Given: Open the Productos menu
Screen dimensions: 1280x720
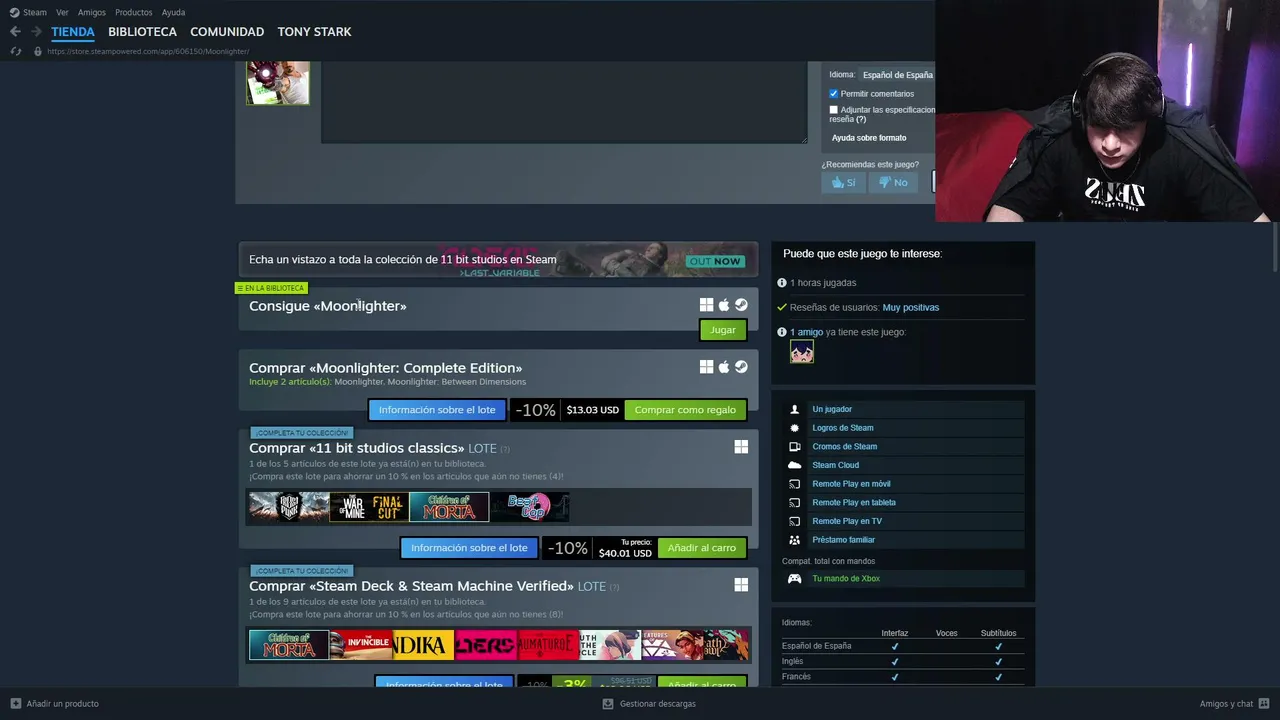Looking at the screenshot, I should (x=134, y=12).
